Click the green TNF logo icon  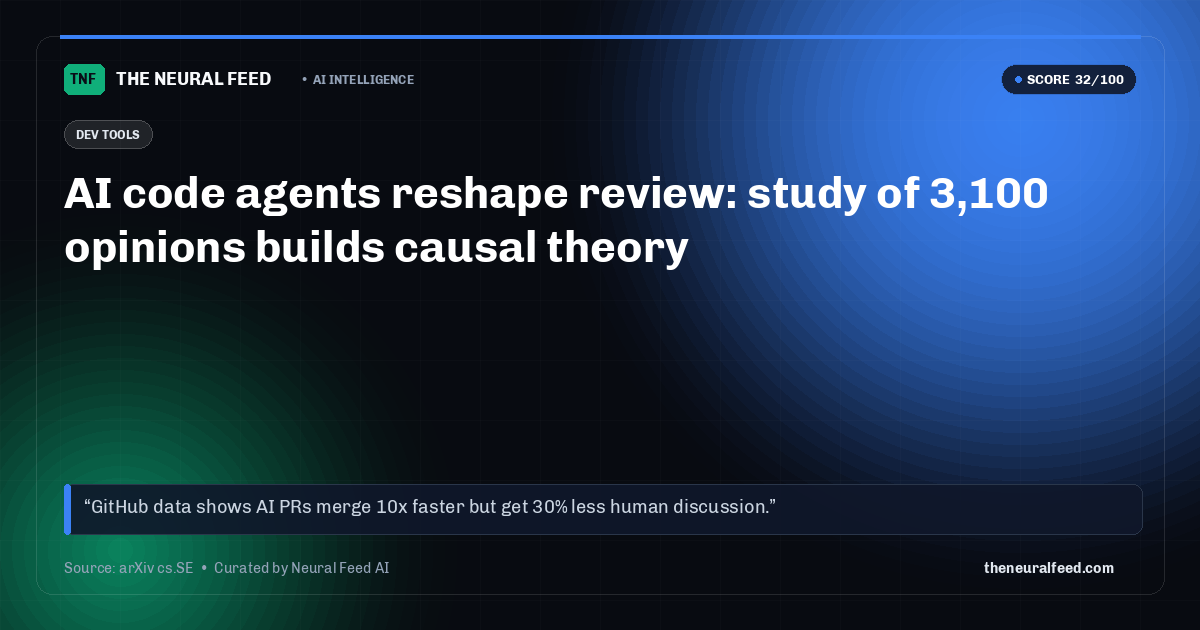pyautogui.click(x=84, y=79)
